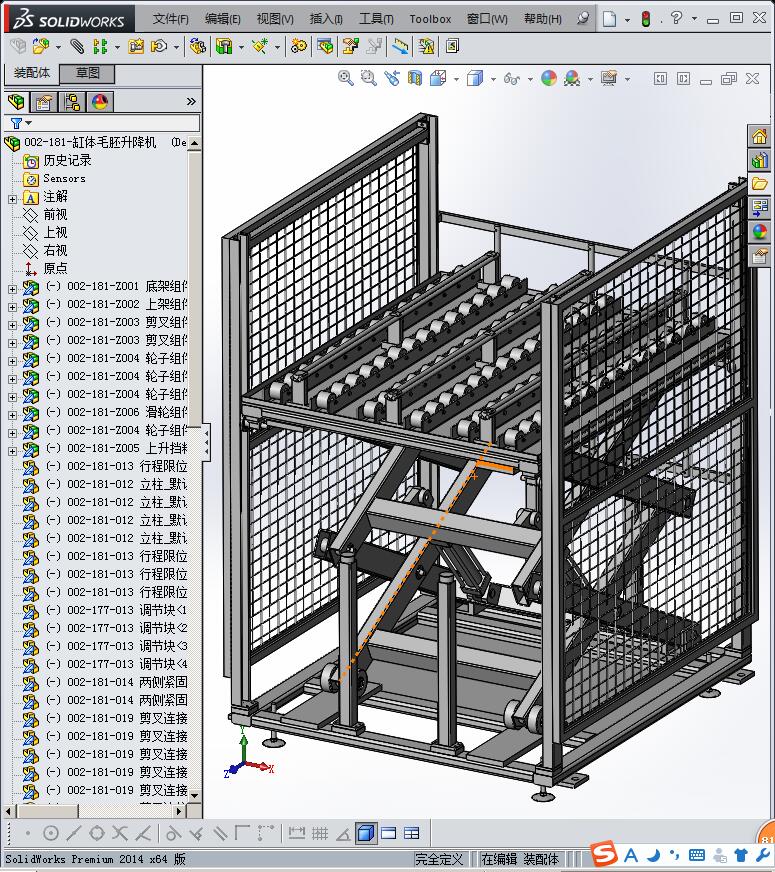This screenshot has height=872, width=775.
Task: Switch to the 装配体 tab
Action: tap(32, 73)
